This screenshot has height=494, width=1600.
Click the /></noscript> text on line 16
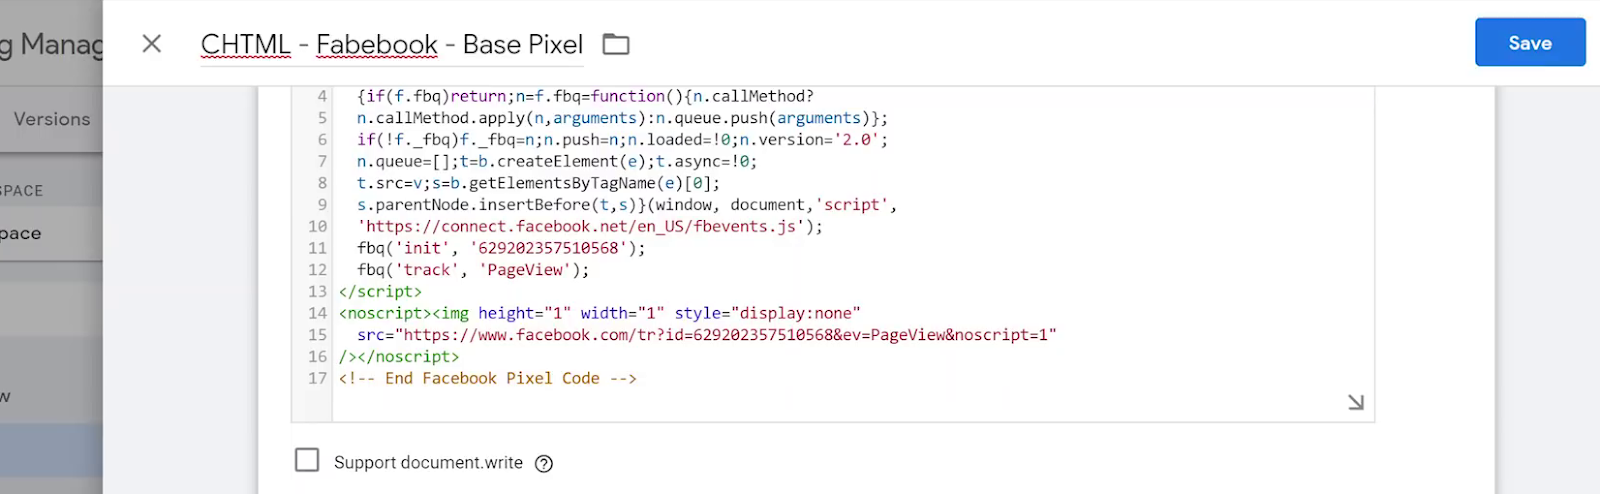click(x=399, y=357)
